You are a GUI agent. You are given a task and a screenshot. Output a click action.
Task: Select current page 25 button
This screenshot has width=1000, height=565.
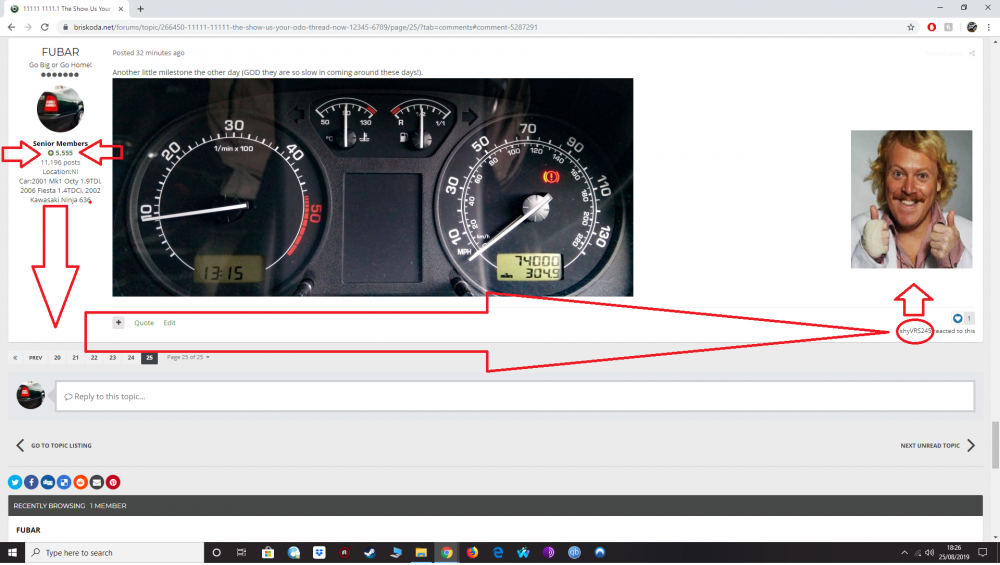click(x=149, y=358)
